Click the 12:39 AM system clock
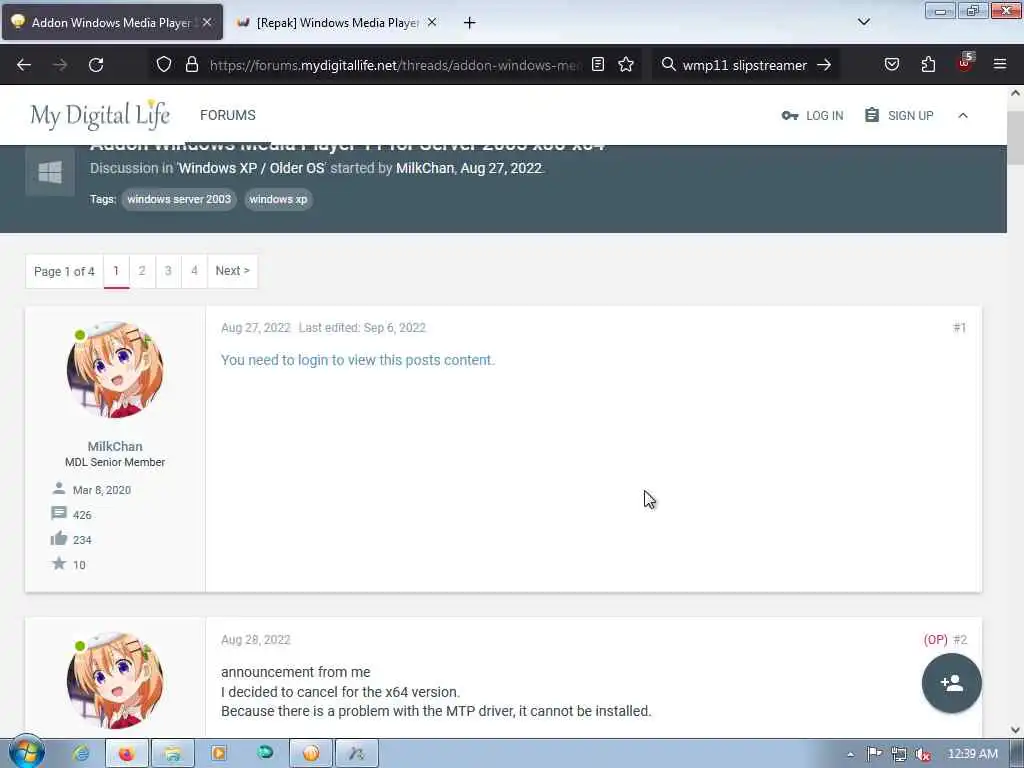Screen dimensions: 1024x768 [x=972, y=754]
